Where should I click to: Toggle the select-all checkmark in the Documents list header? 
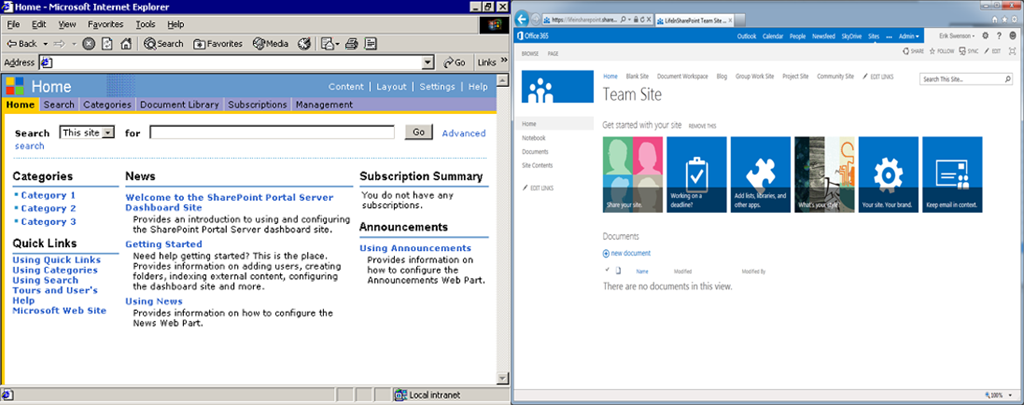(x=607, y=270)
